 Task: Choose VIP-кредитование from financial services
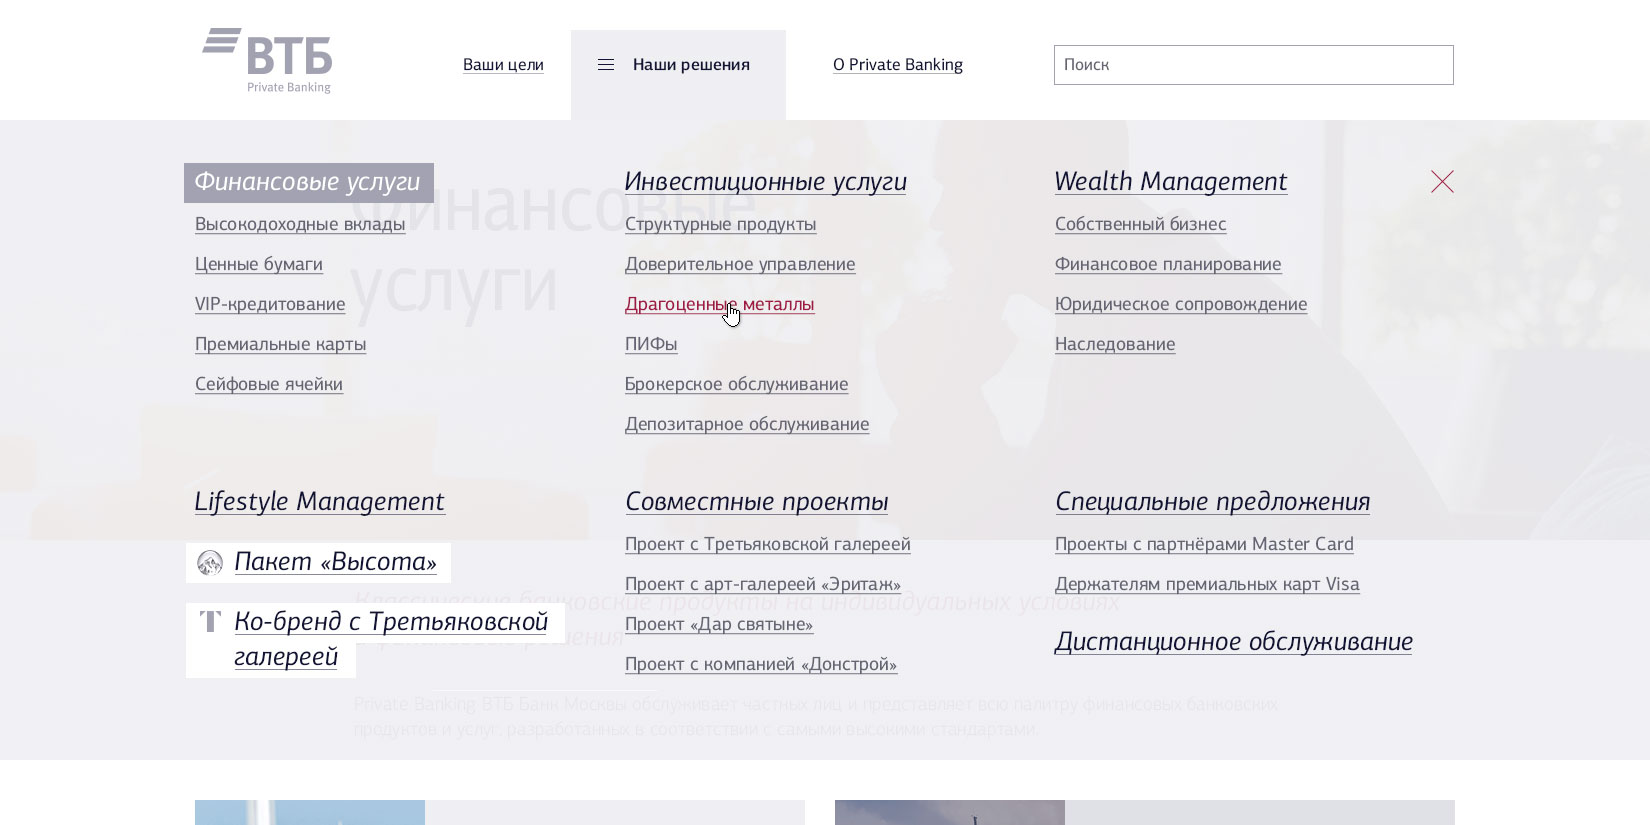pos(270,304)
